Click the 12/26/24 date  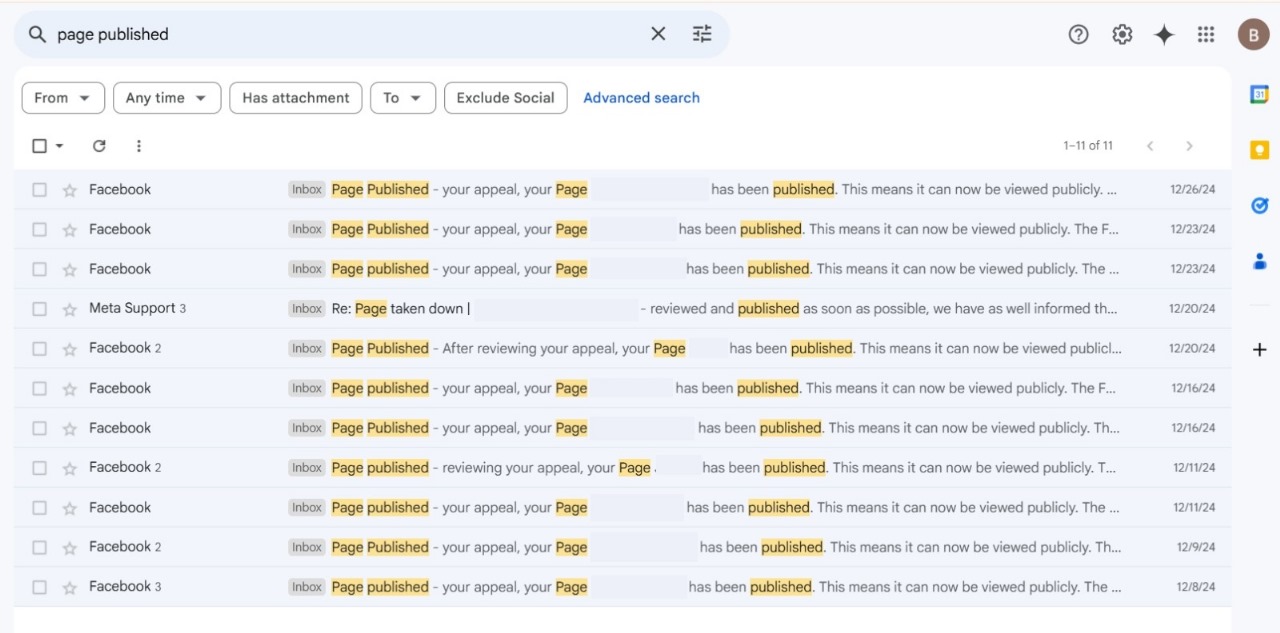1192,190
